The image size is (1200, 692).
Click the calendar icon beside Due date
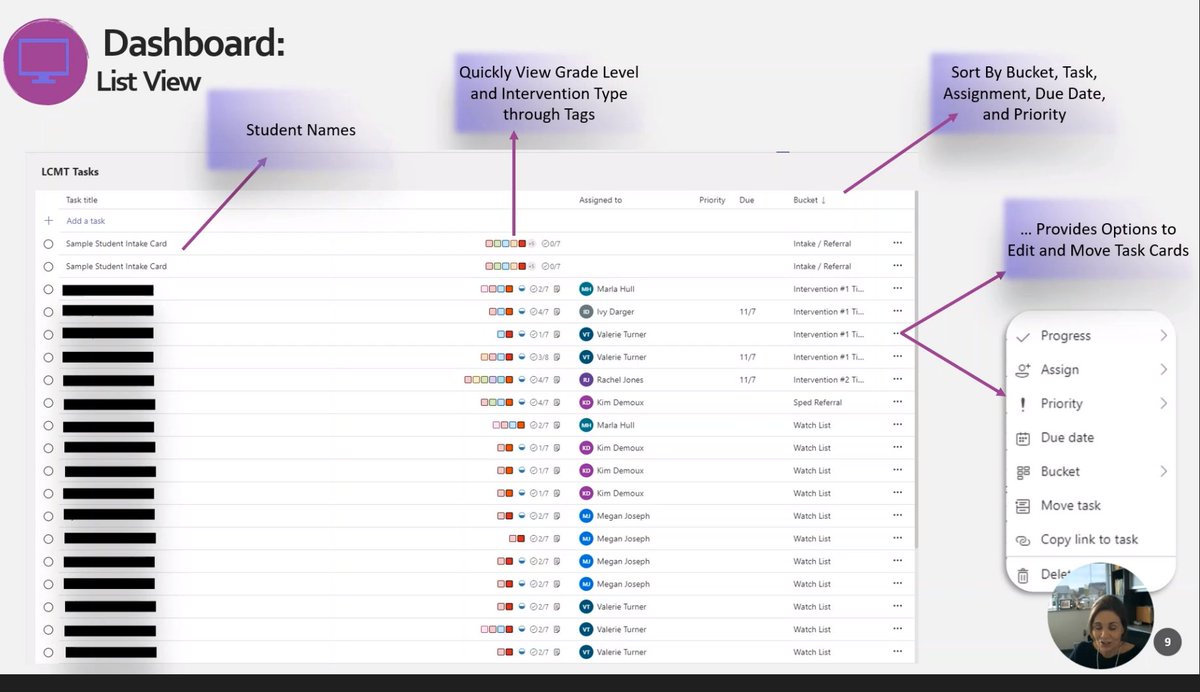pyautogui.click(x=1022, y=438)
